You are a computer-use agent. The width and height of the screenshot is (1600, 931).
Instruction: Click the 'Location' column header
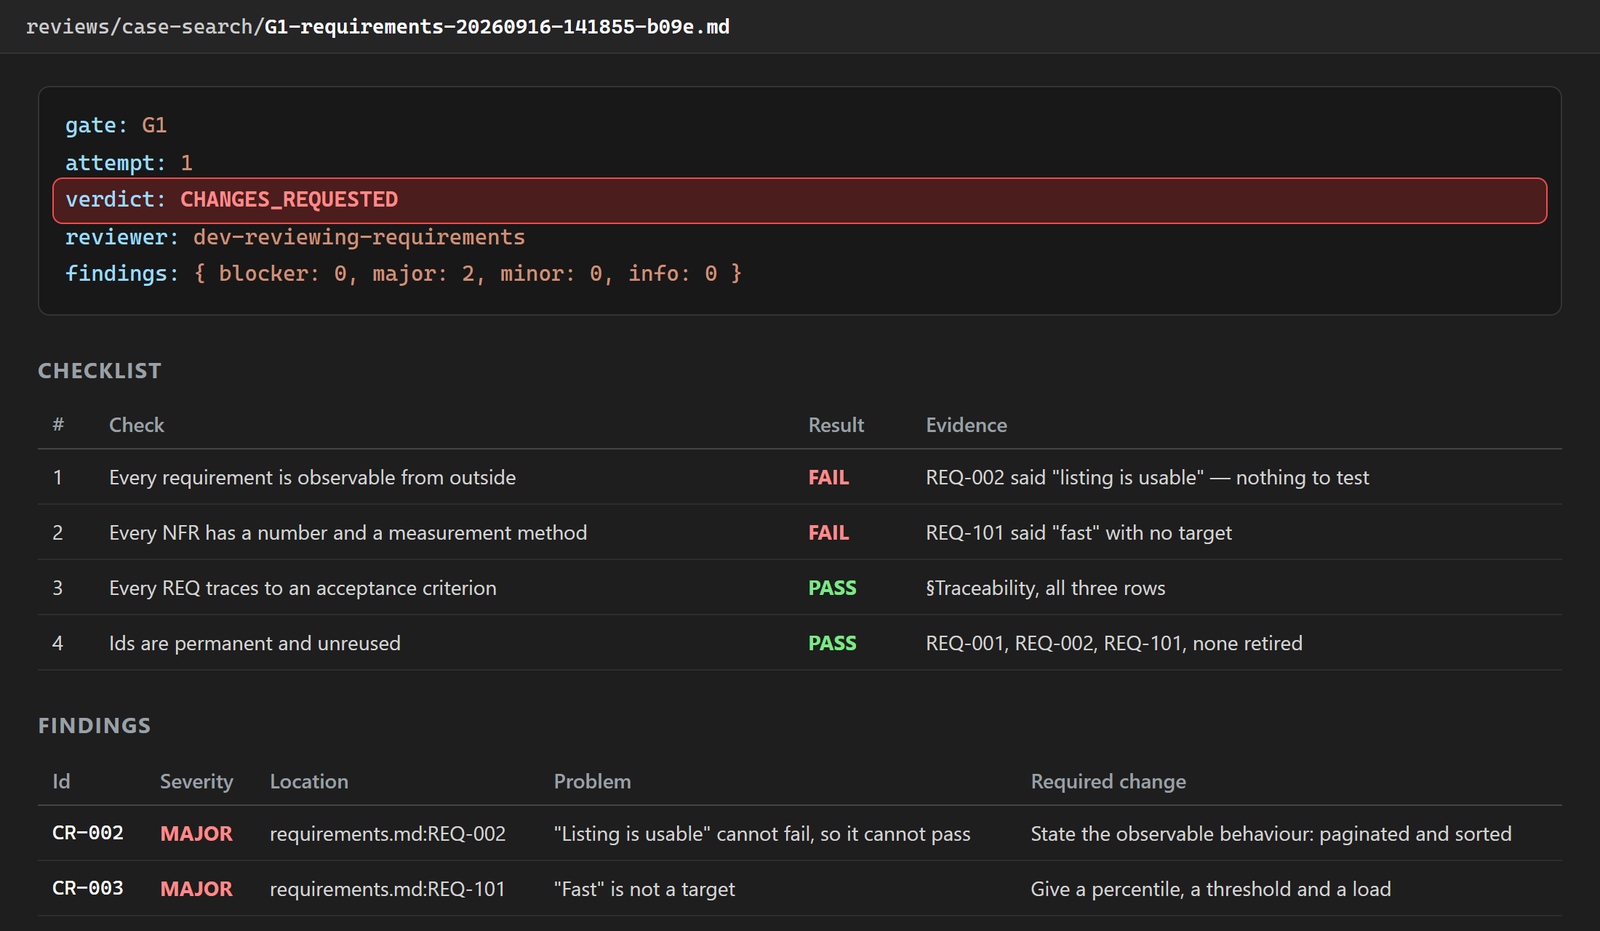coord(309,782)
